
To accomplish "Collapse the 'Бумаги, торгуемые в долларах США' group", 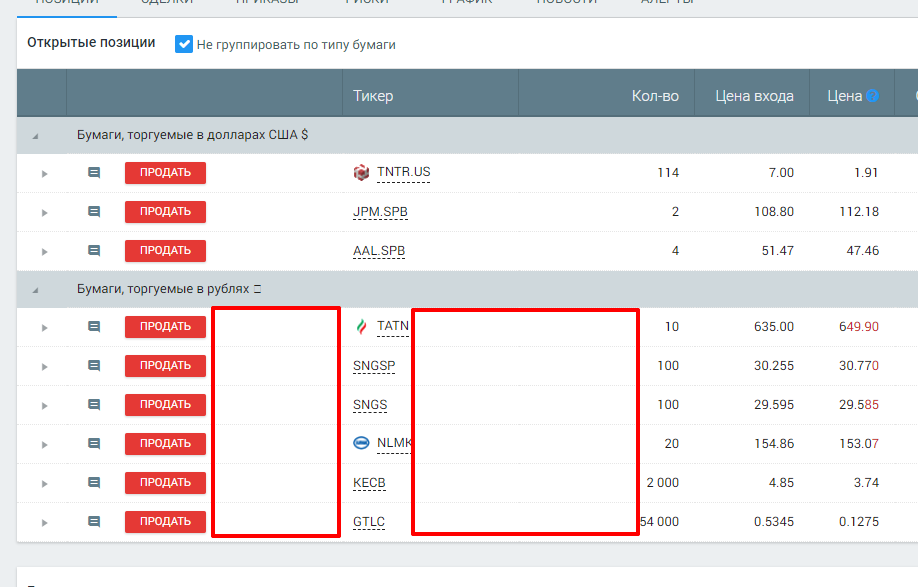I will 35,136.
